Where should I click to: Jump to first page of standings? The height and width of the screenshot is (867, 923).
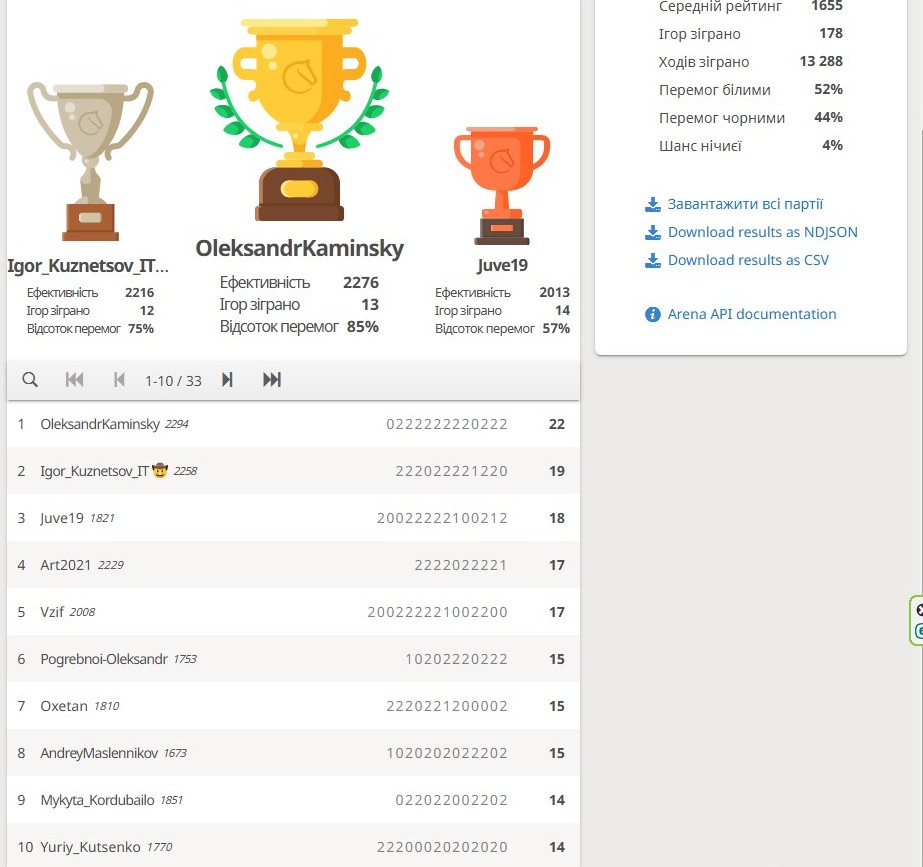(x=74, y=380)
